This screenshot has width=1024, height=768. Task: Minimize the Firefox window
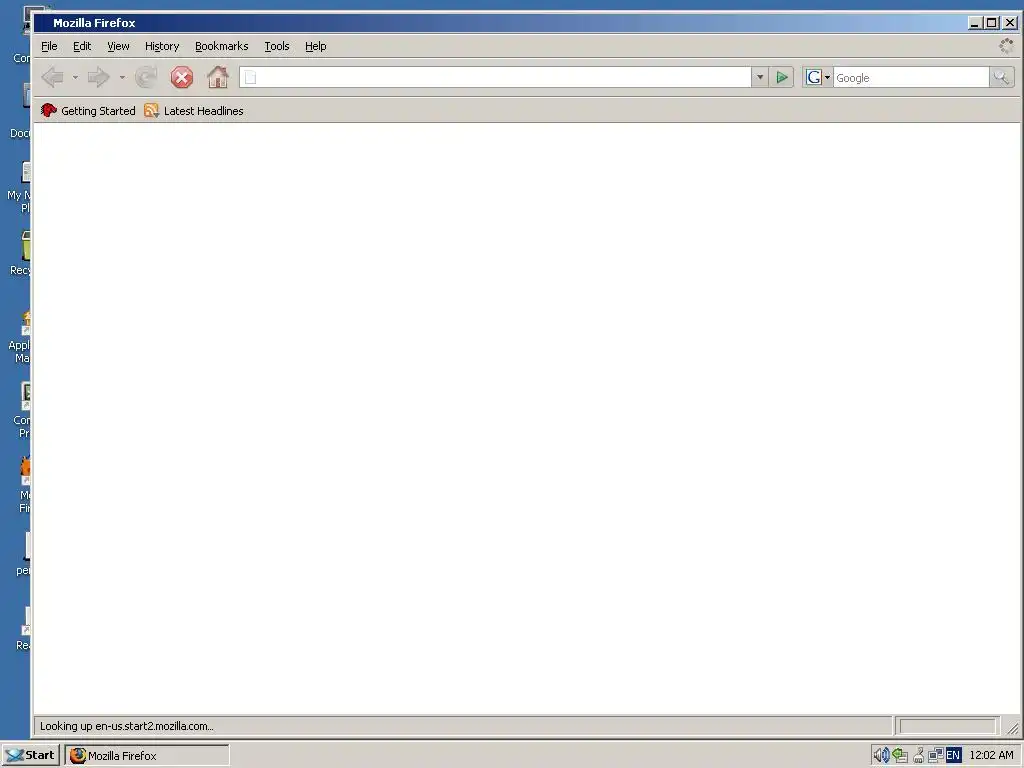point(974,23)
